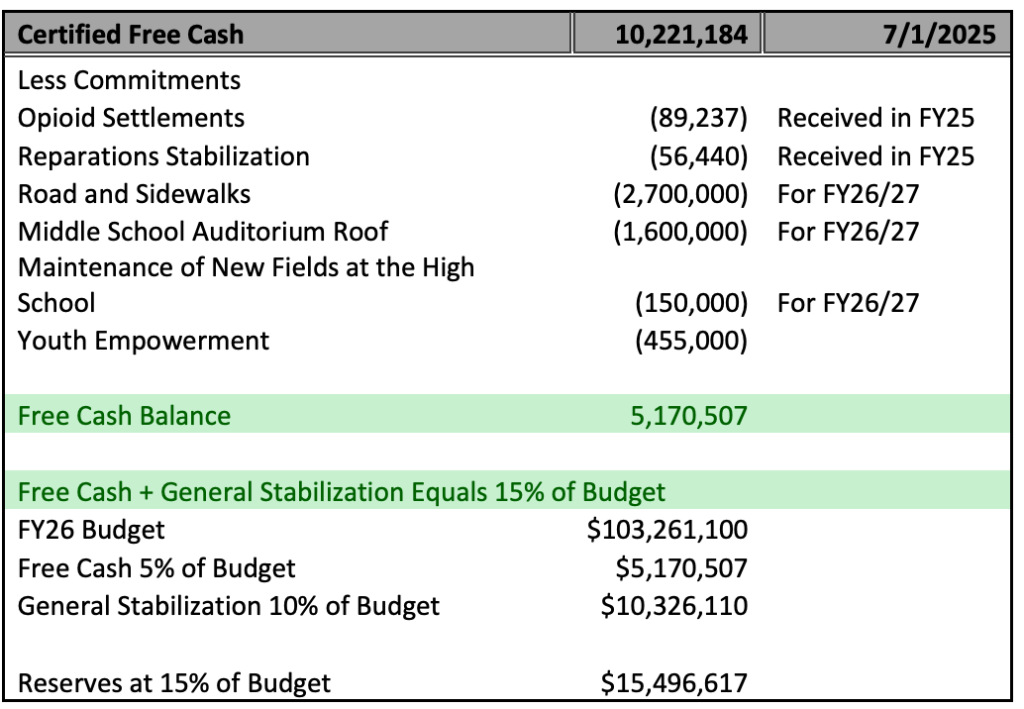Select the Youth Empowerment label
1024x709 pixels.
tap(144, 341)
